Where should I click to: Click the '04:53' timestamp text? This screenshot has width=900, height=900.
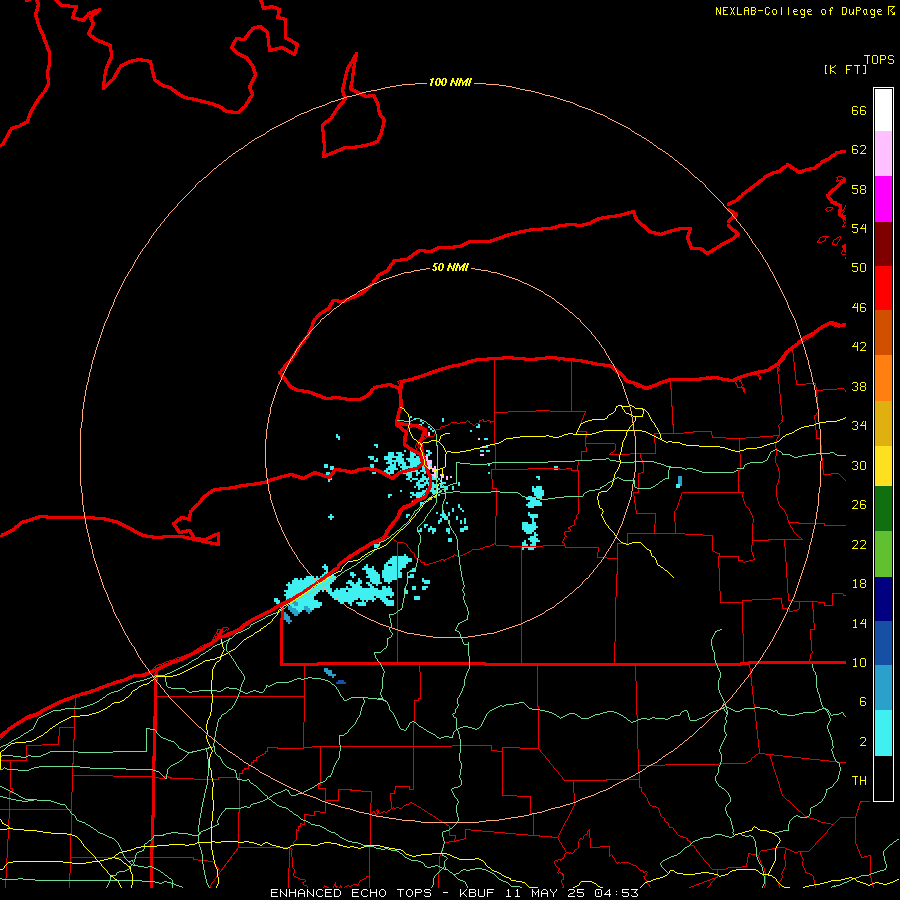click(x=616, y=893)
